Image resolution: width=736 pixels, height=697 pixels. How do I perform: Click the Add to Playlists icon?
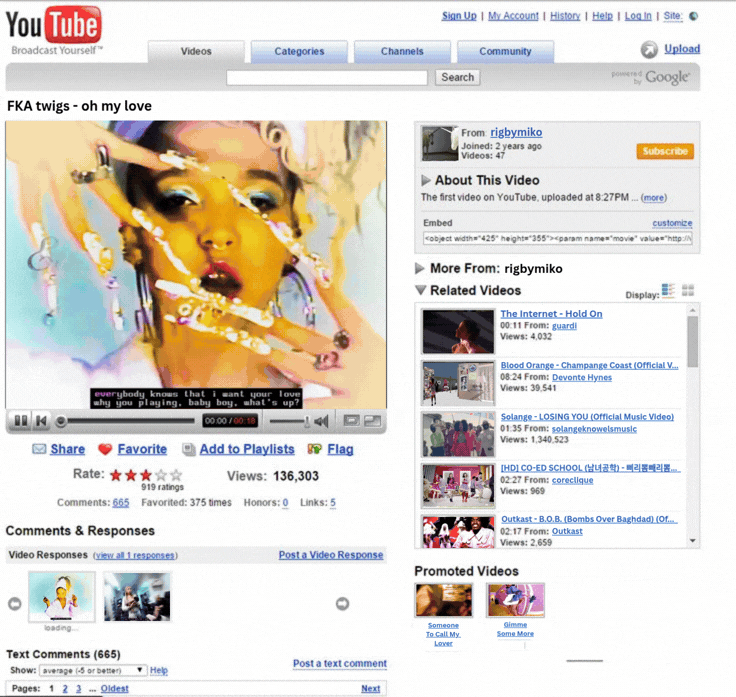pos(189,449)
